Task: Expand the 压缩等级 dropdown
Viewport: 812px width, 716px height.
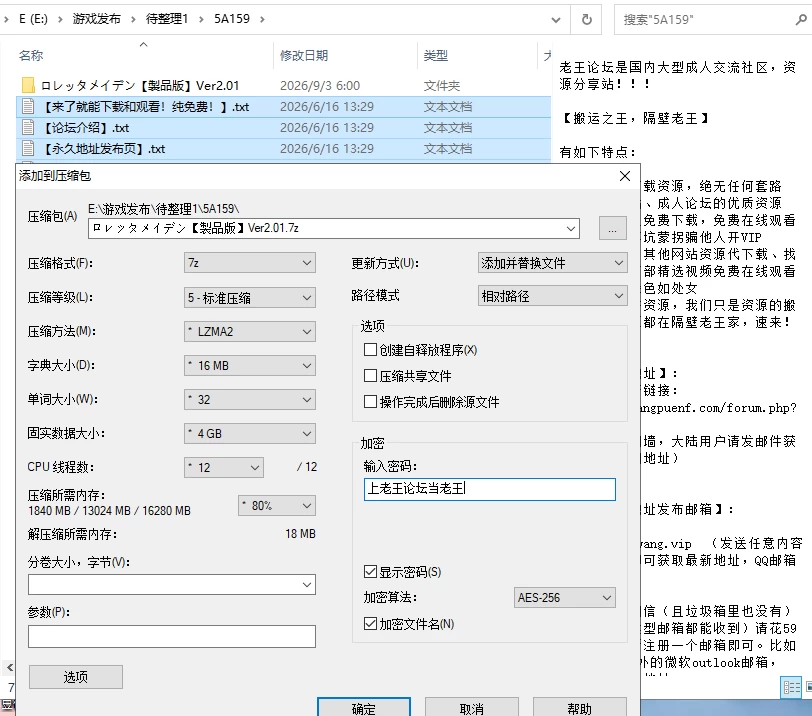Action: [250, 298]
